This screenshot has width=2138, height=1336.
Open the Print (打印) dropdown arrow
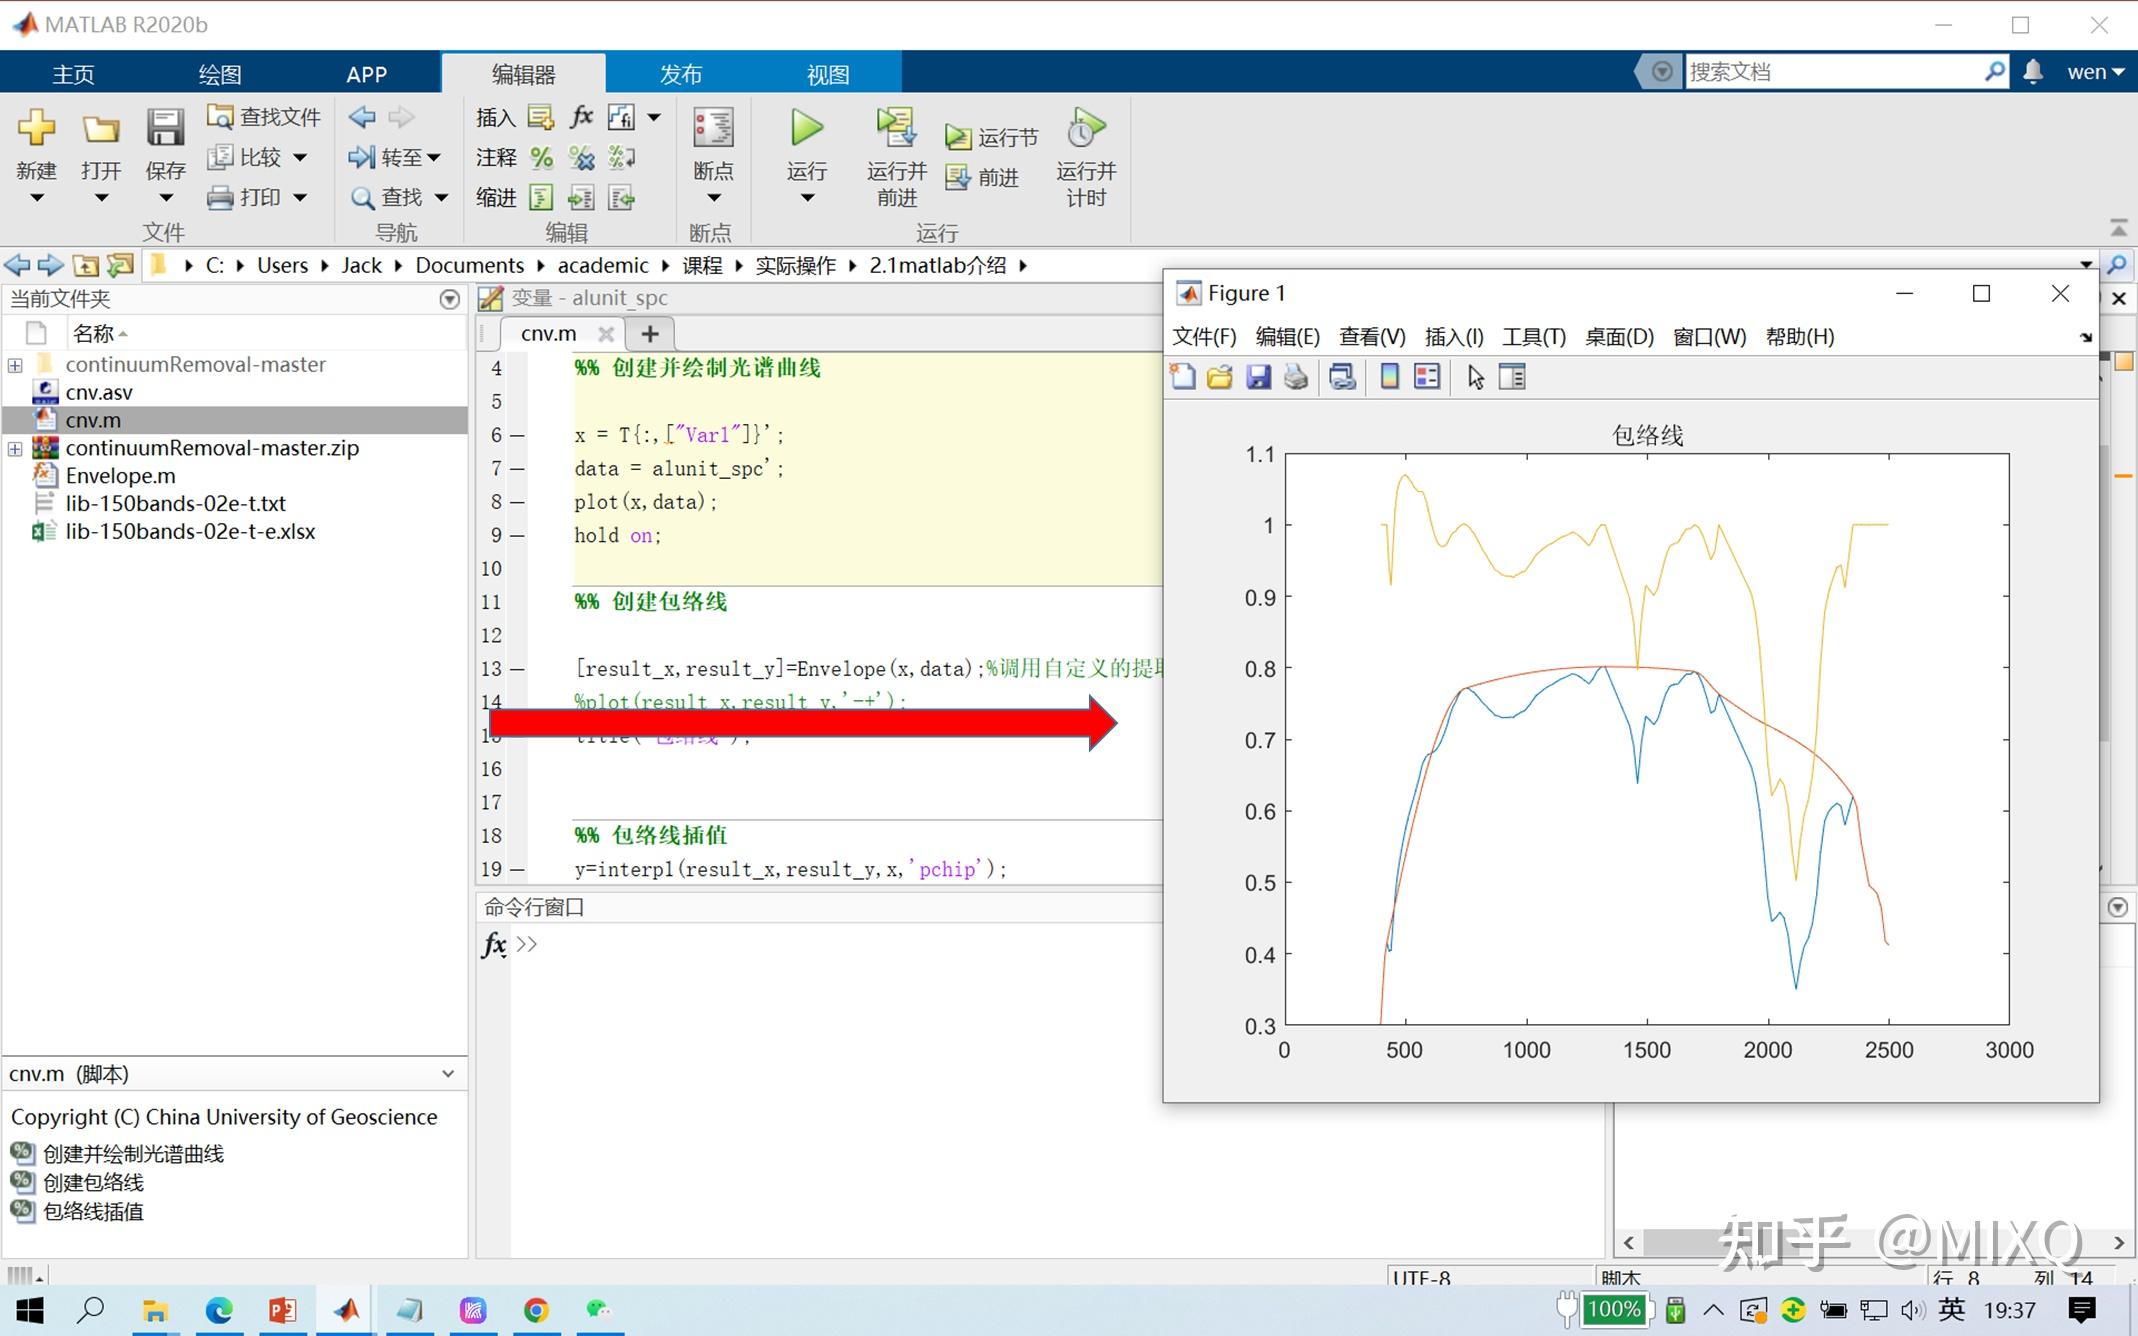pyautogui.click(x=300, y=198)
